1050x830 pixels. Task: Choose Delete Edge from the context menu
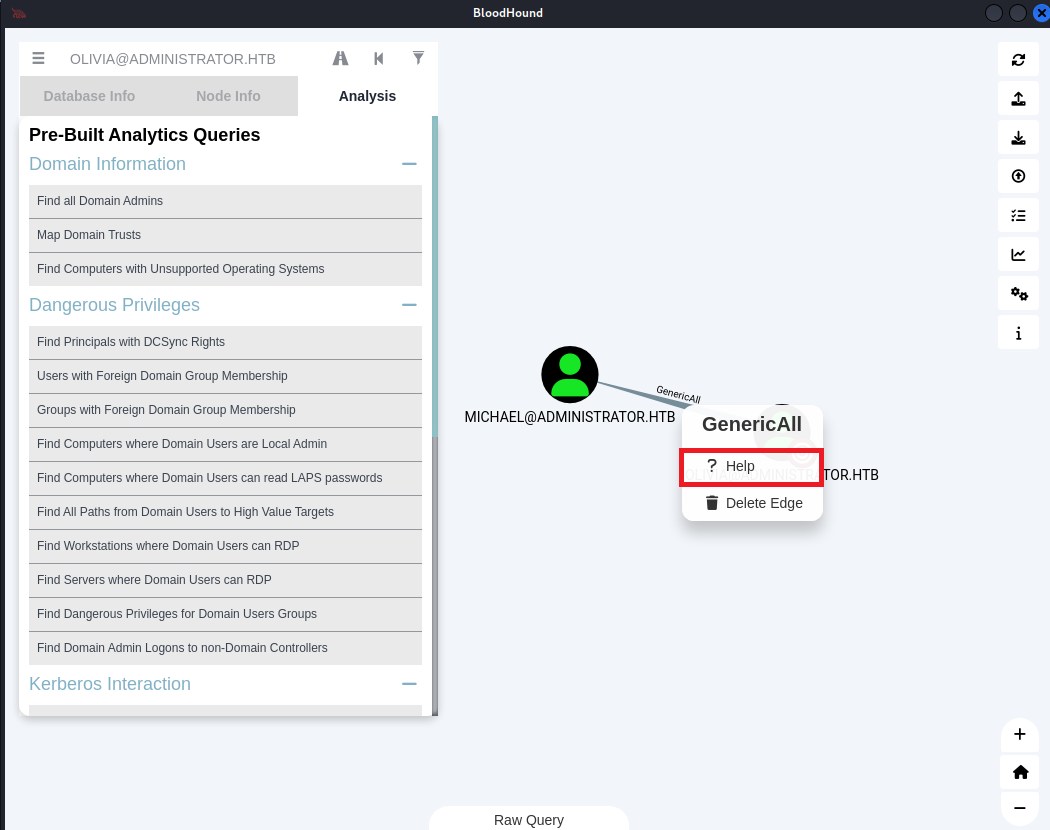click(x=752, y=503)
